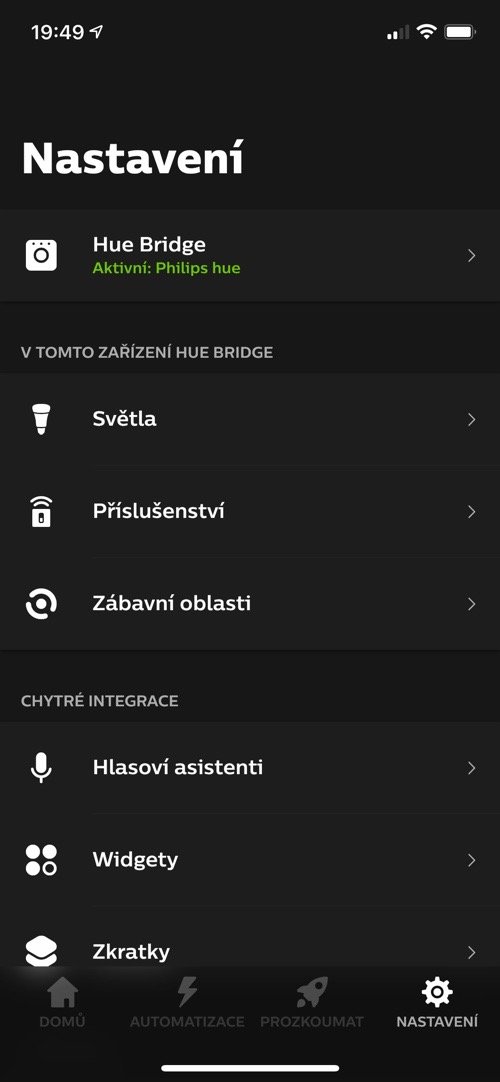This screenshot has height=1082, width=500.
Task: Tap the green Aktivní: Philips hue status text
Action: click(x=166, y=268)
